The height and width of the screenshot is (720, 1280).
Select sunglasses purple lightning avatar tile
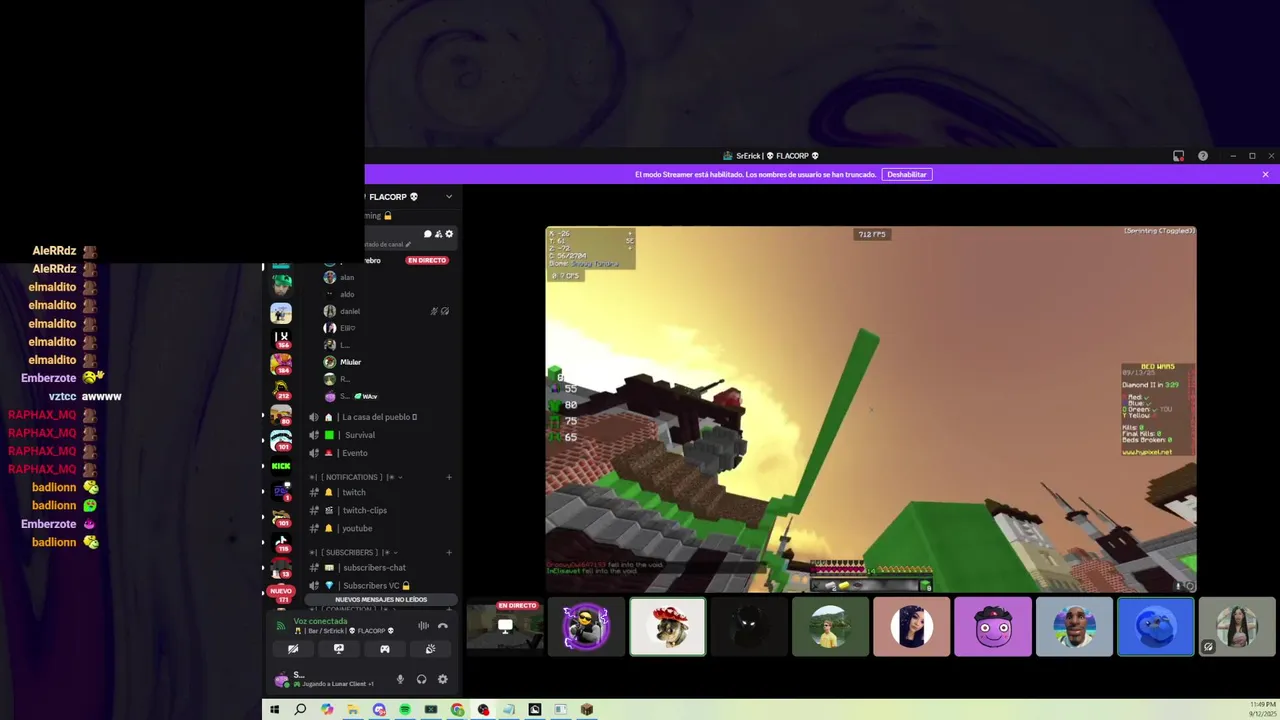click(x=586, y=627)
